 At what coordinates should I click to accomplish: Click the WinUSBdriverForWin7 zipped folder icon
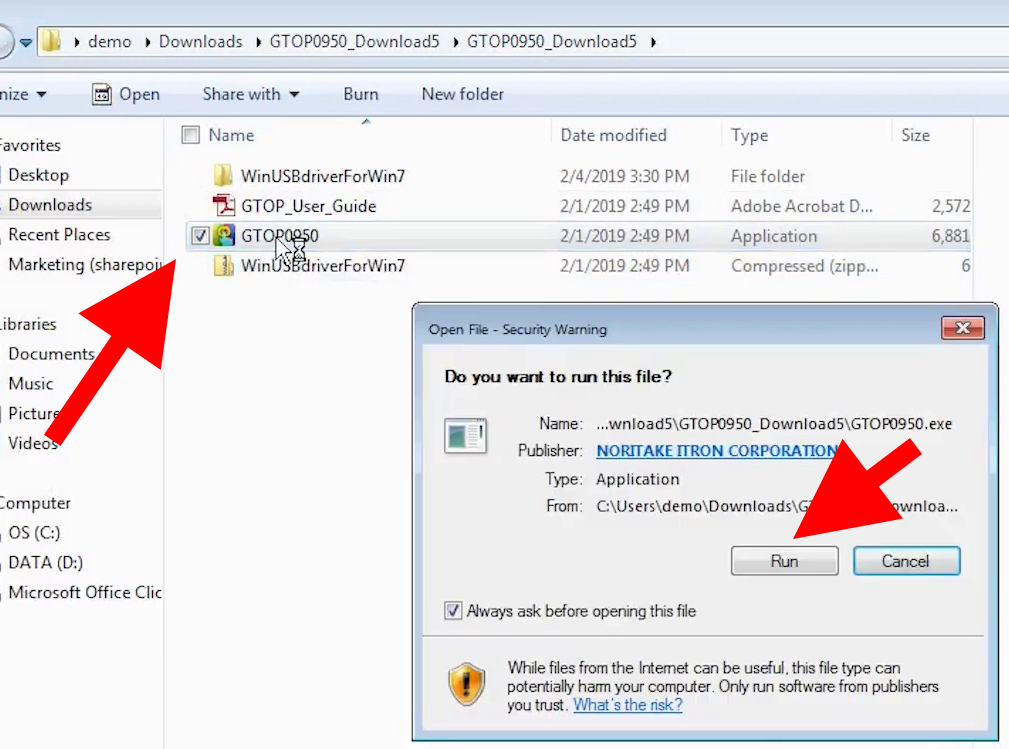click(x=223, y=266)
